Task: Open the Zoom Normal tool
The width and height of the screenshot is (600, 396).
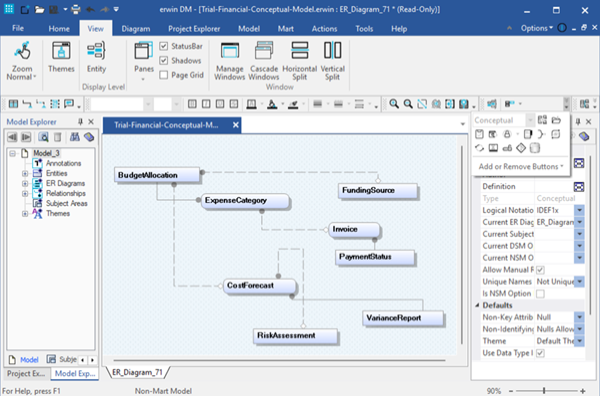Action: [x=21, y=61]
